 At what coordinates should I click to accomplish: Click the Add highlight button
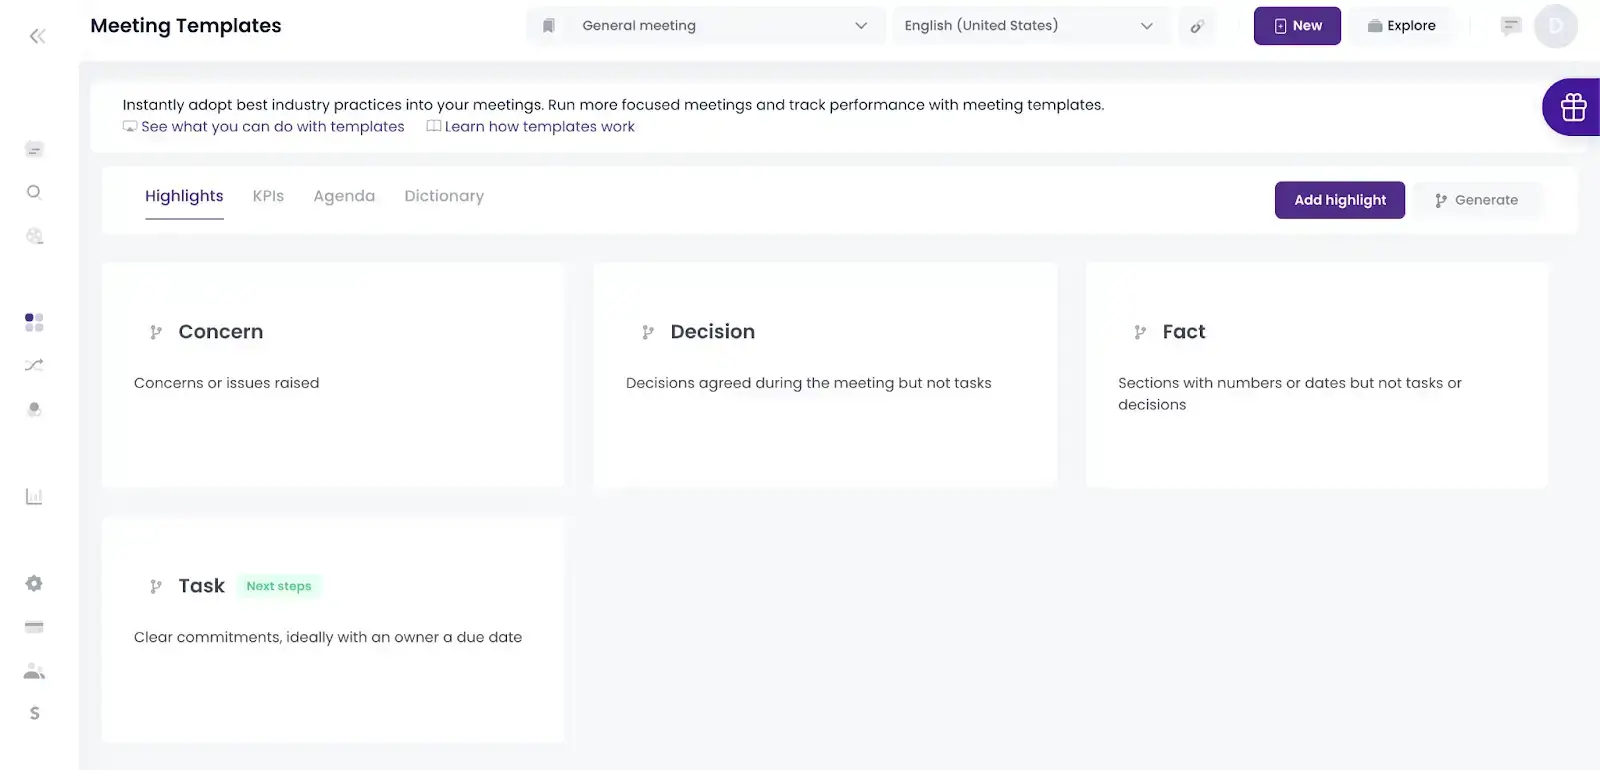1339,200
